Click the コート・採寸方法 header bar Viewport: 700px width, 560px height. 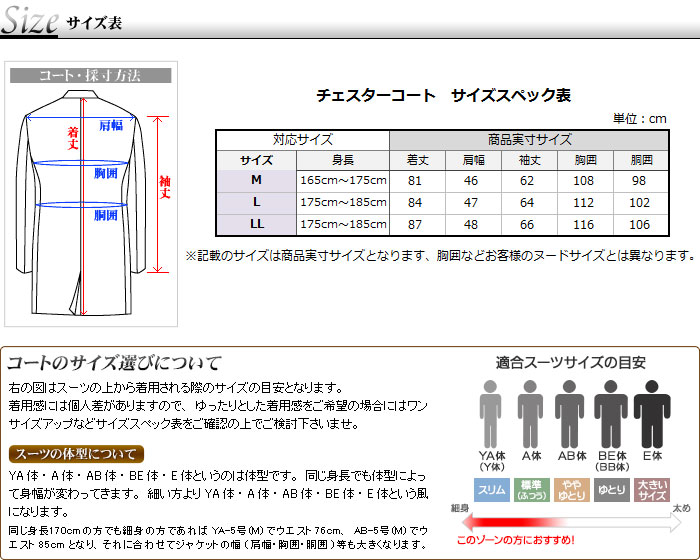point(91,75)
